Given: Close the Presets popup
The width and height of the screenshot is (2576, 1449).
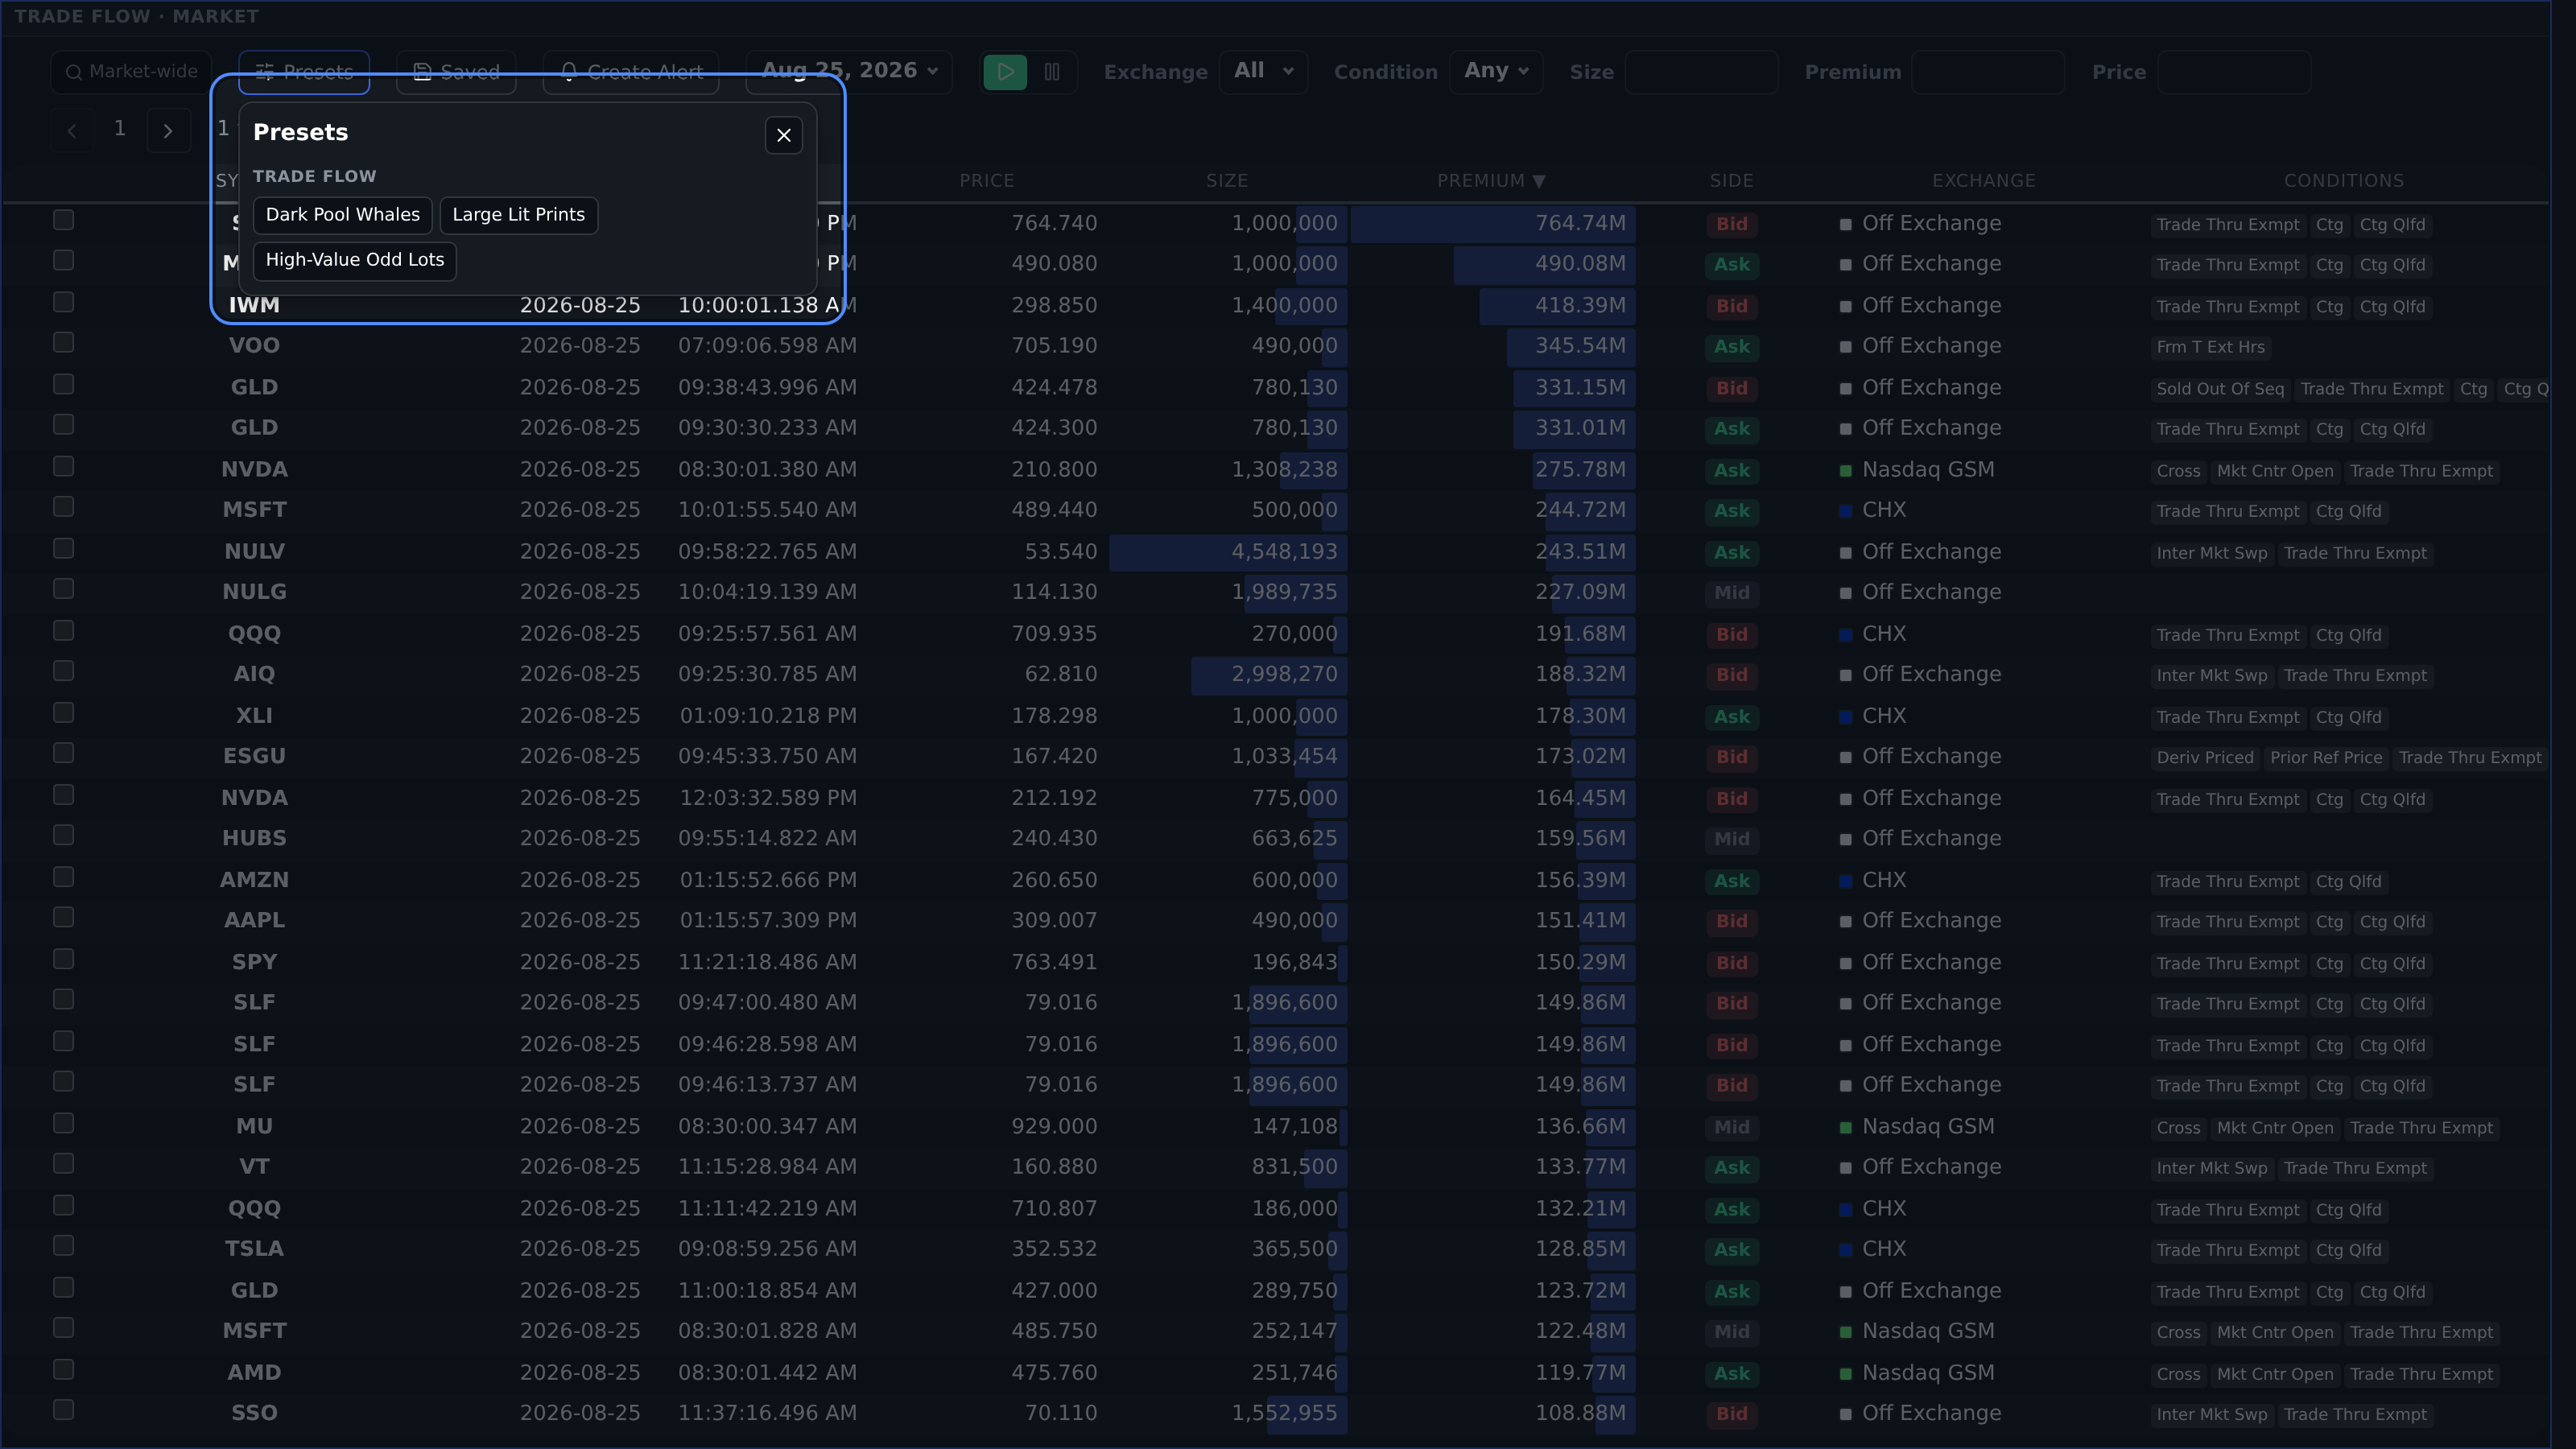Looking at the screenshot, I should [x=783, y=135].
